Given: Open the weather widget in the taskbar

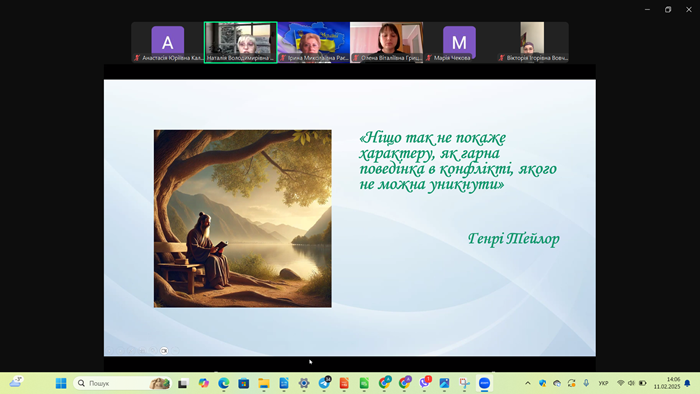Looking at the screenshot, I should point(16,382).
